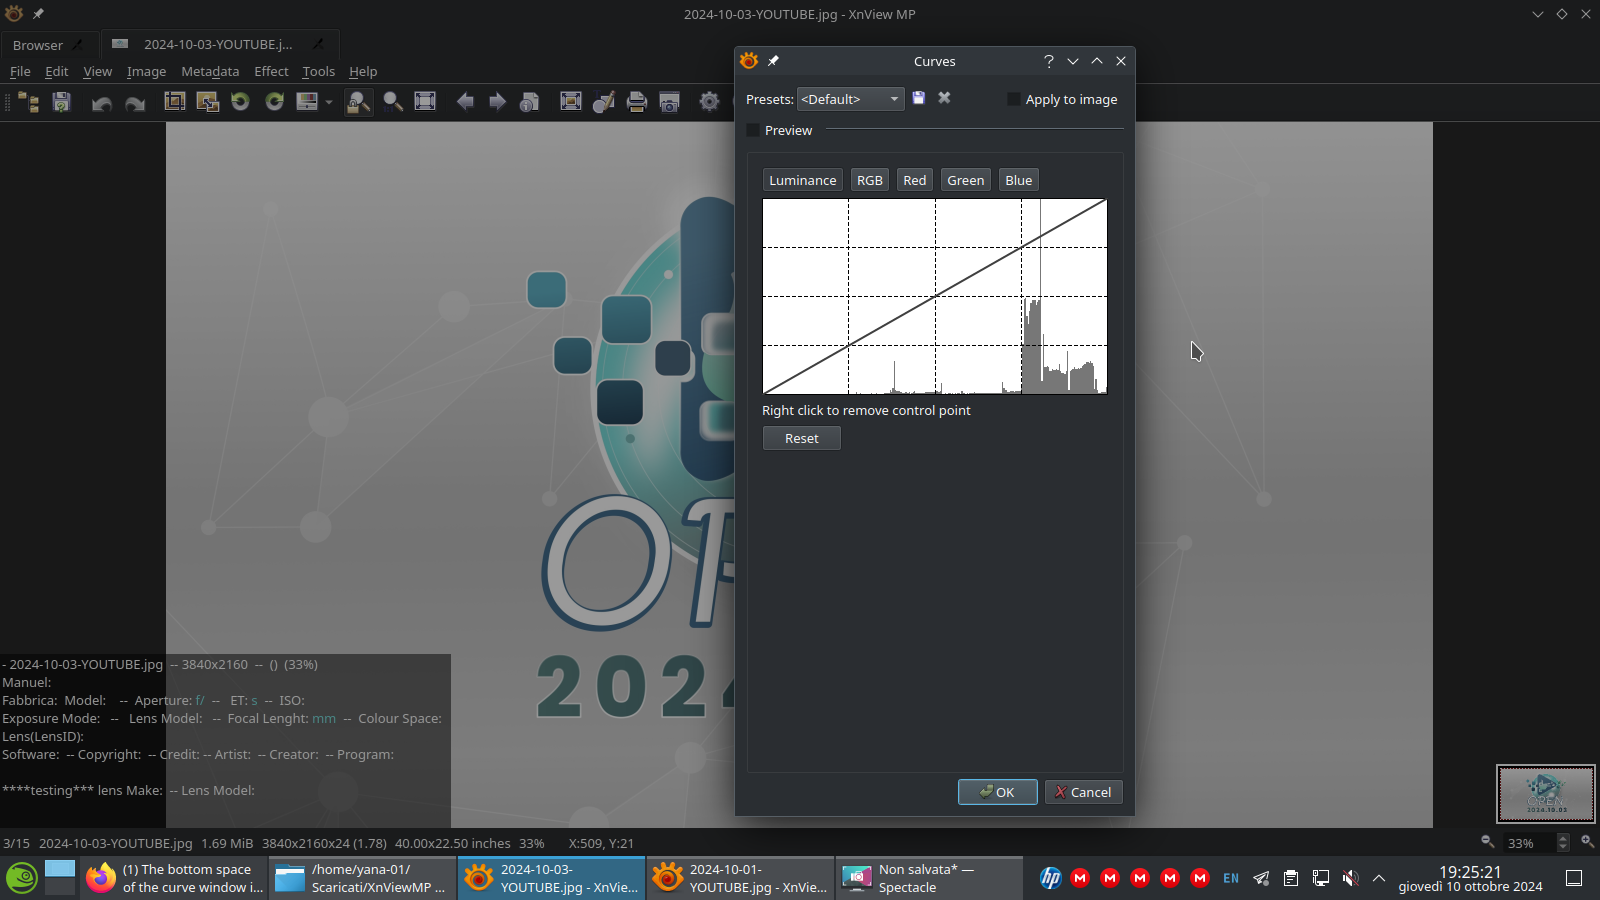The image size is (1600, 900).
Task: Click the Print icon in toolbar
Action: point(636,101)
